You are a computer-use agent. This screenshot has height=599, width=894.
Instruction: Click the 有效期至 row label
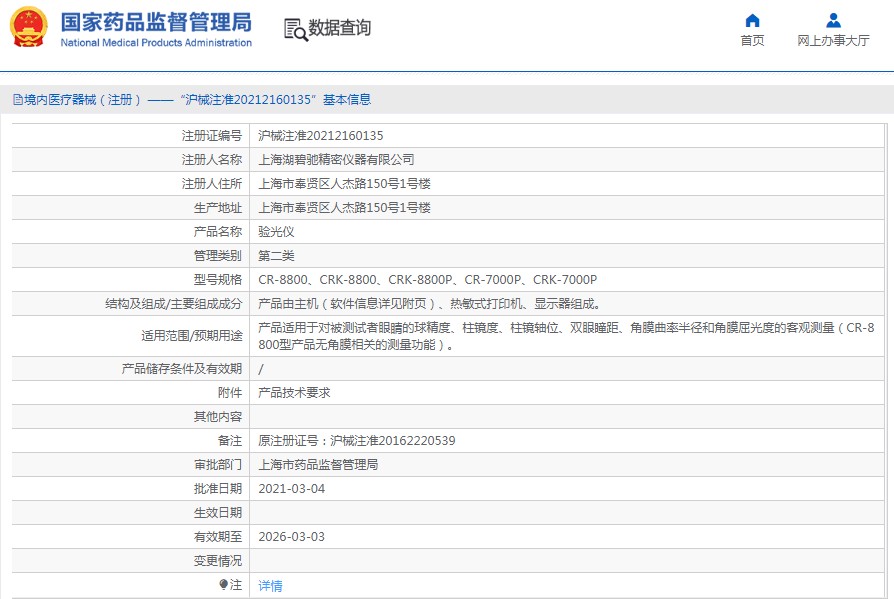point(218,536)
